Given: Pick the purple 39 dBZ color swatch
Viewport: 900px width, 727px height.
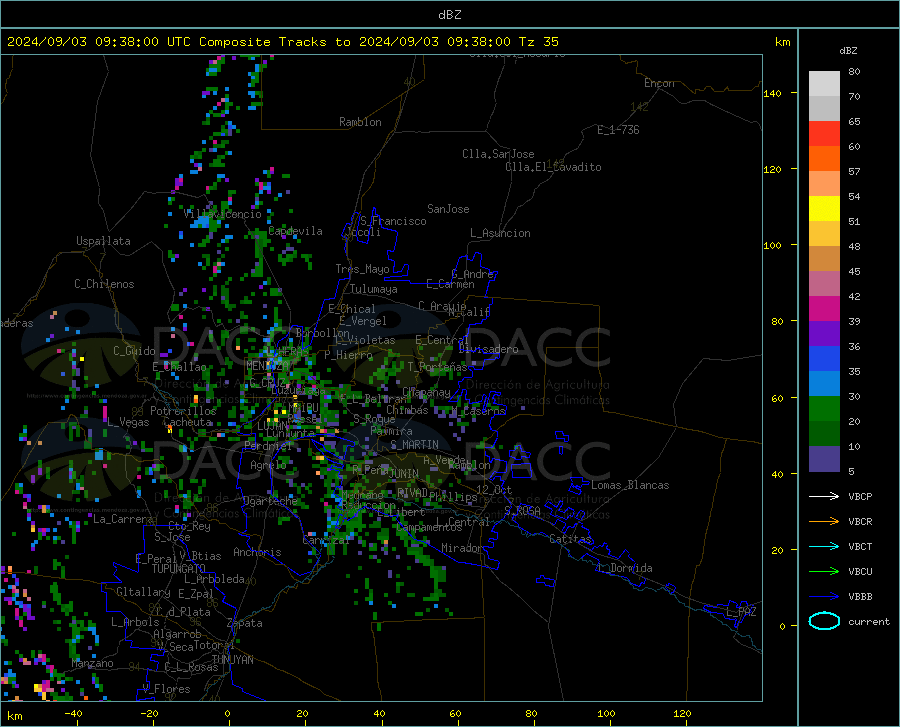Looking at the screenshot, I should (x=824, y=334).
